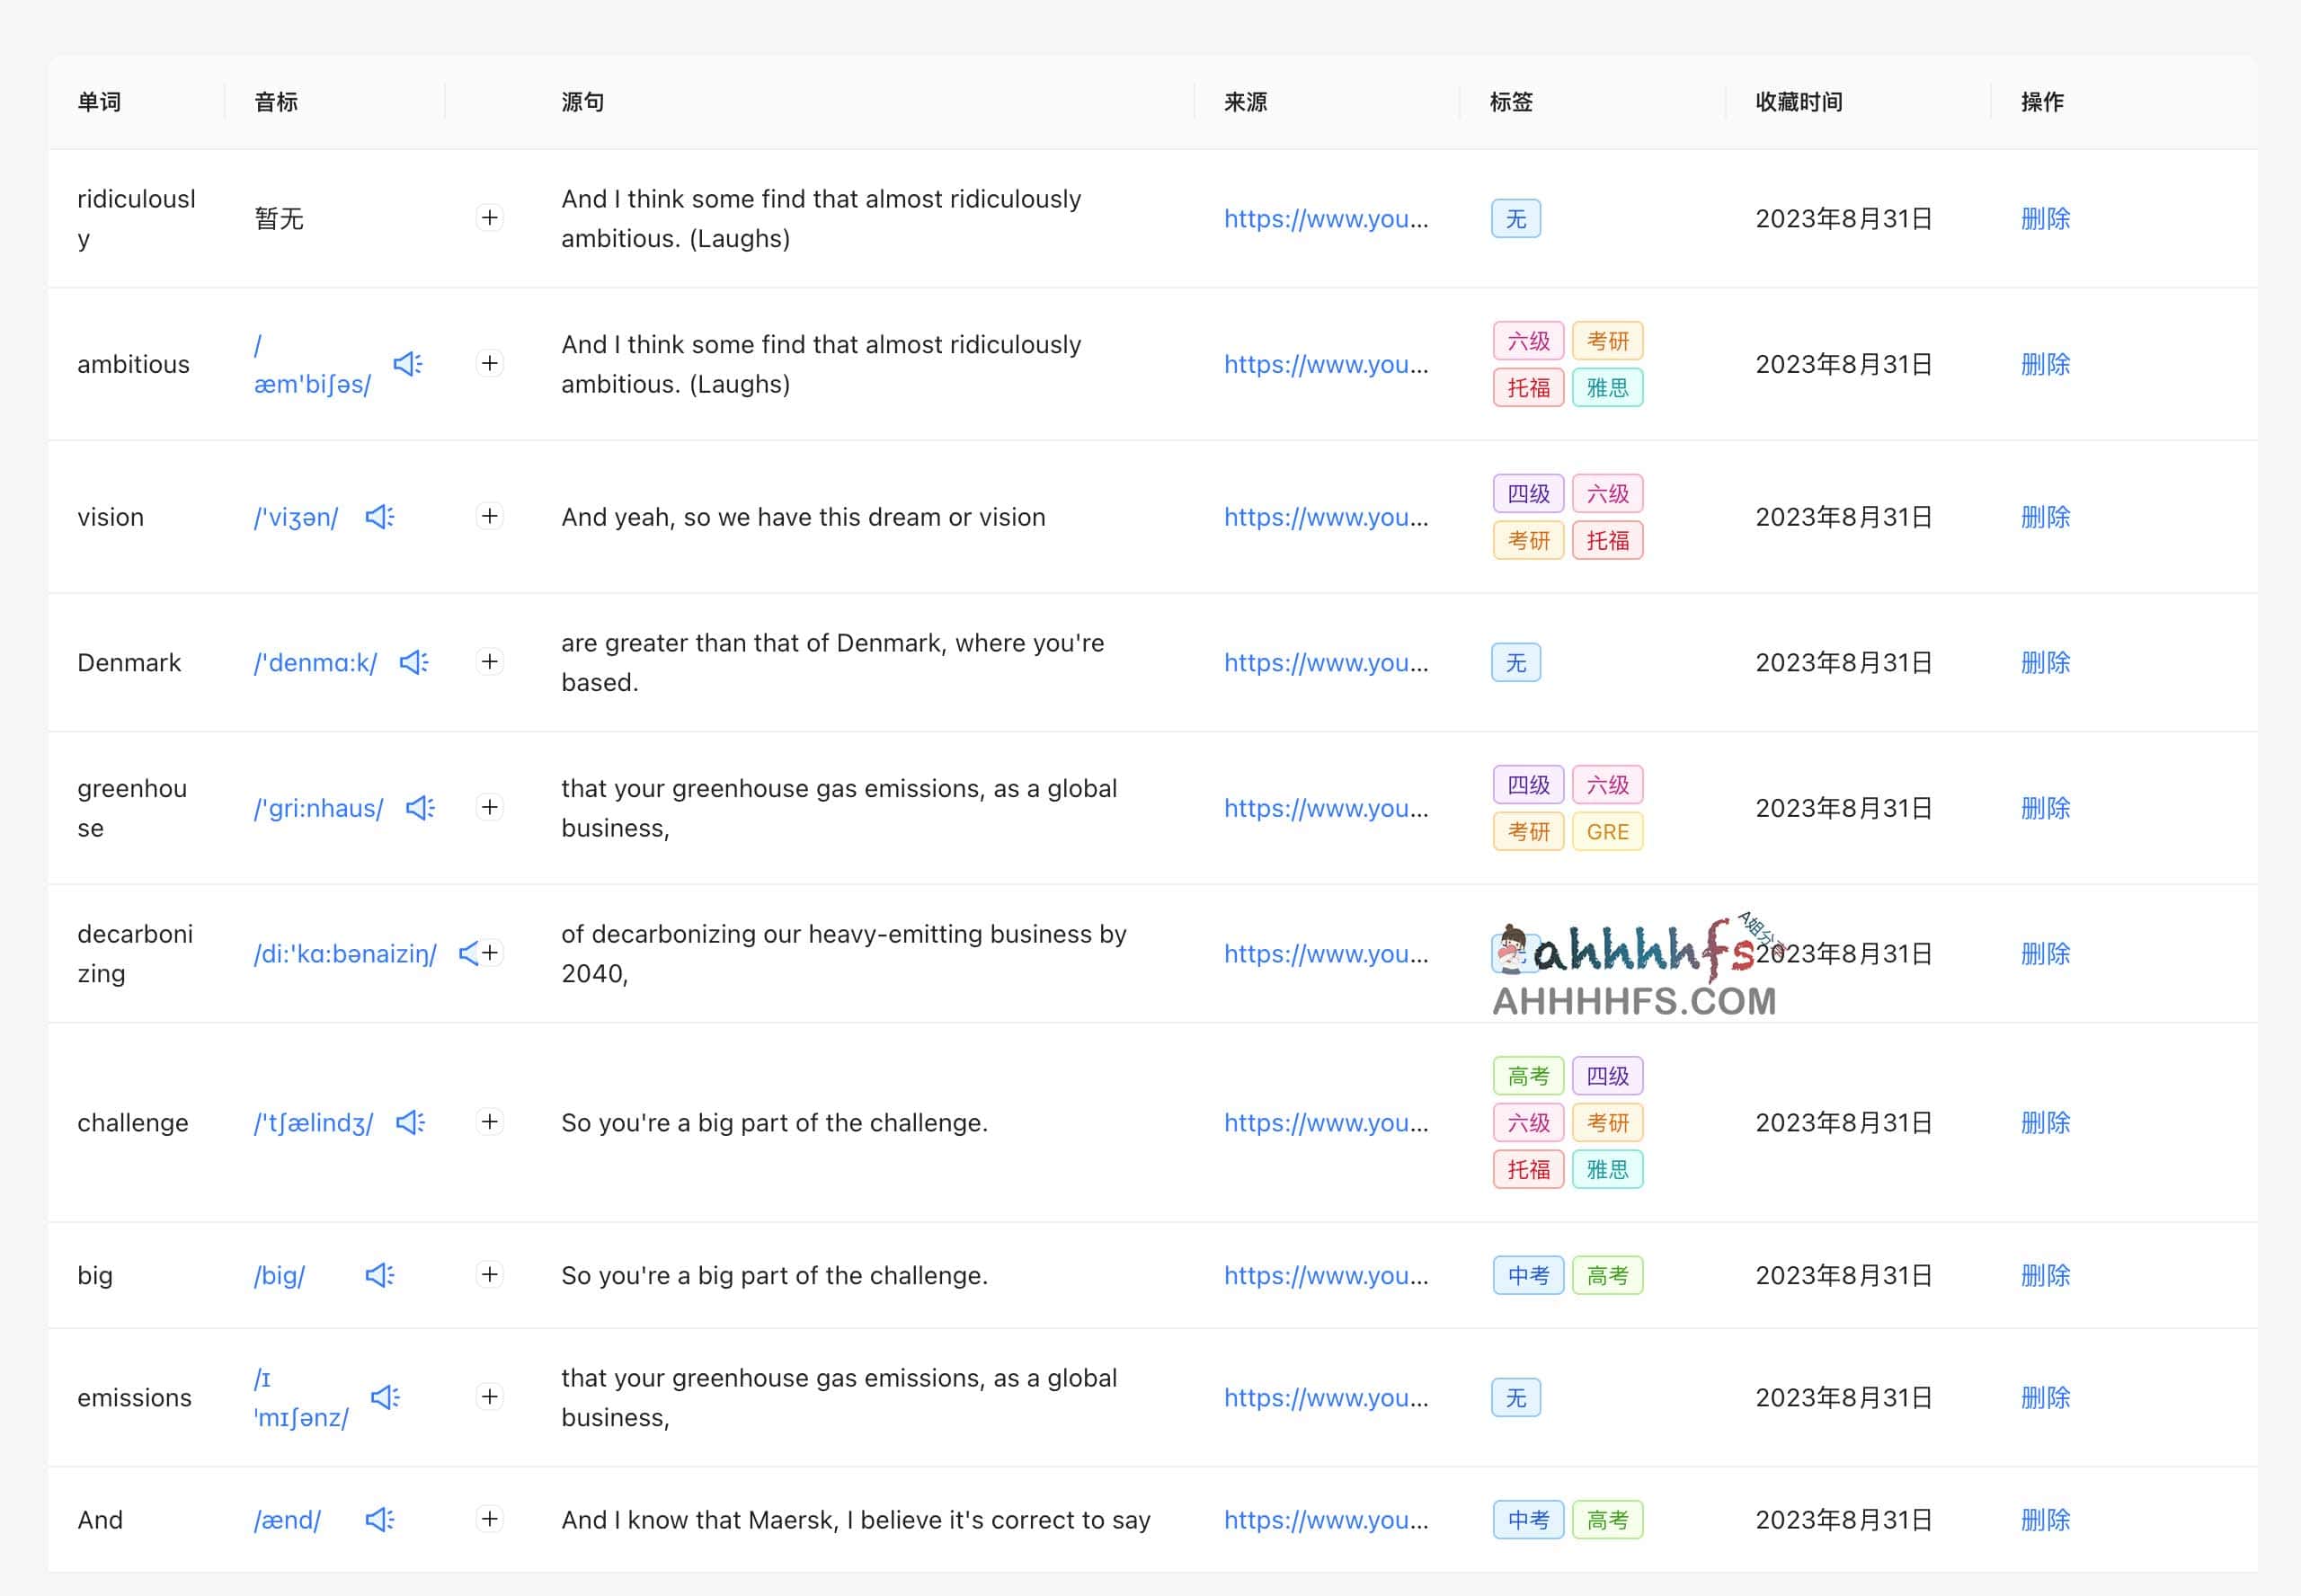2301x1596 pixels.
Task: Play pronunciation audio for big
Action: tap(379, 1275)
